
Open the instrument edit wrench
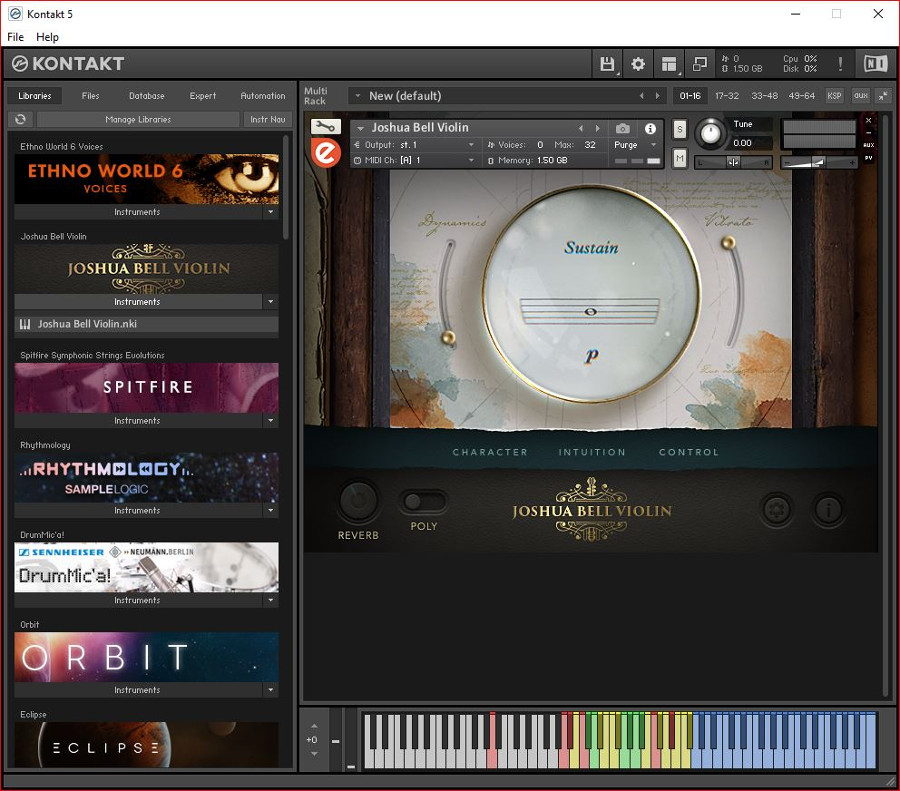coord(325,126)
